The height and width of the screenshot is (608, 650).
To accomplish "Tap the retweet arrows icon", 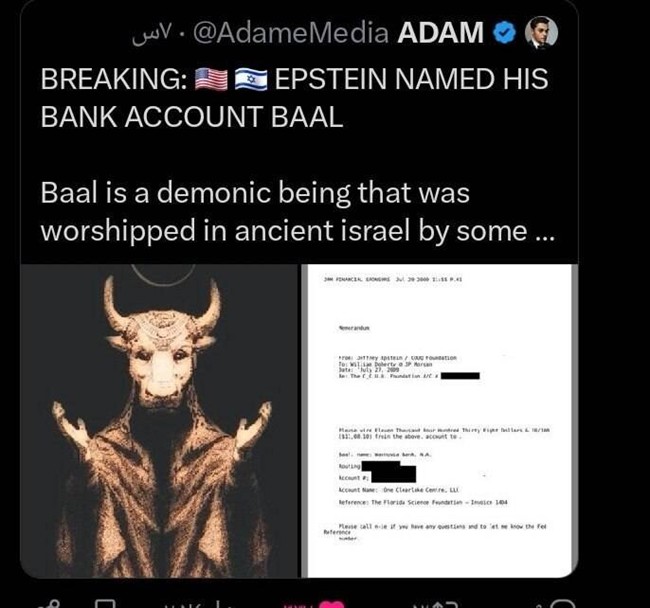I will click(448, 604).
